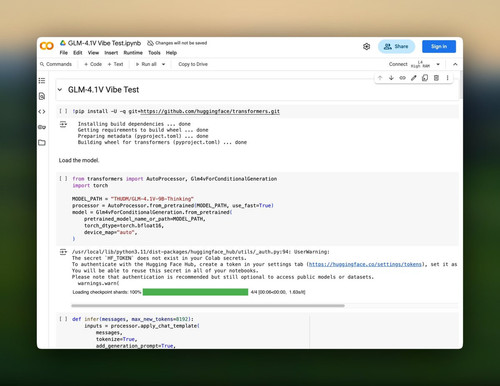Run the def infer cell
Image resolution: width=500 pixels, height=386 pixels.
pyautogui.click(x=63, y=319)
